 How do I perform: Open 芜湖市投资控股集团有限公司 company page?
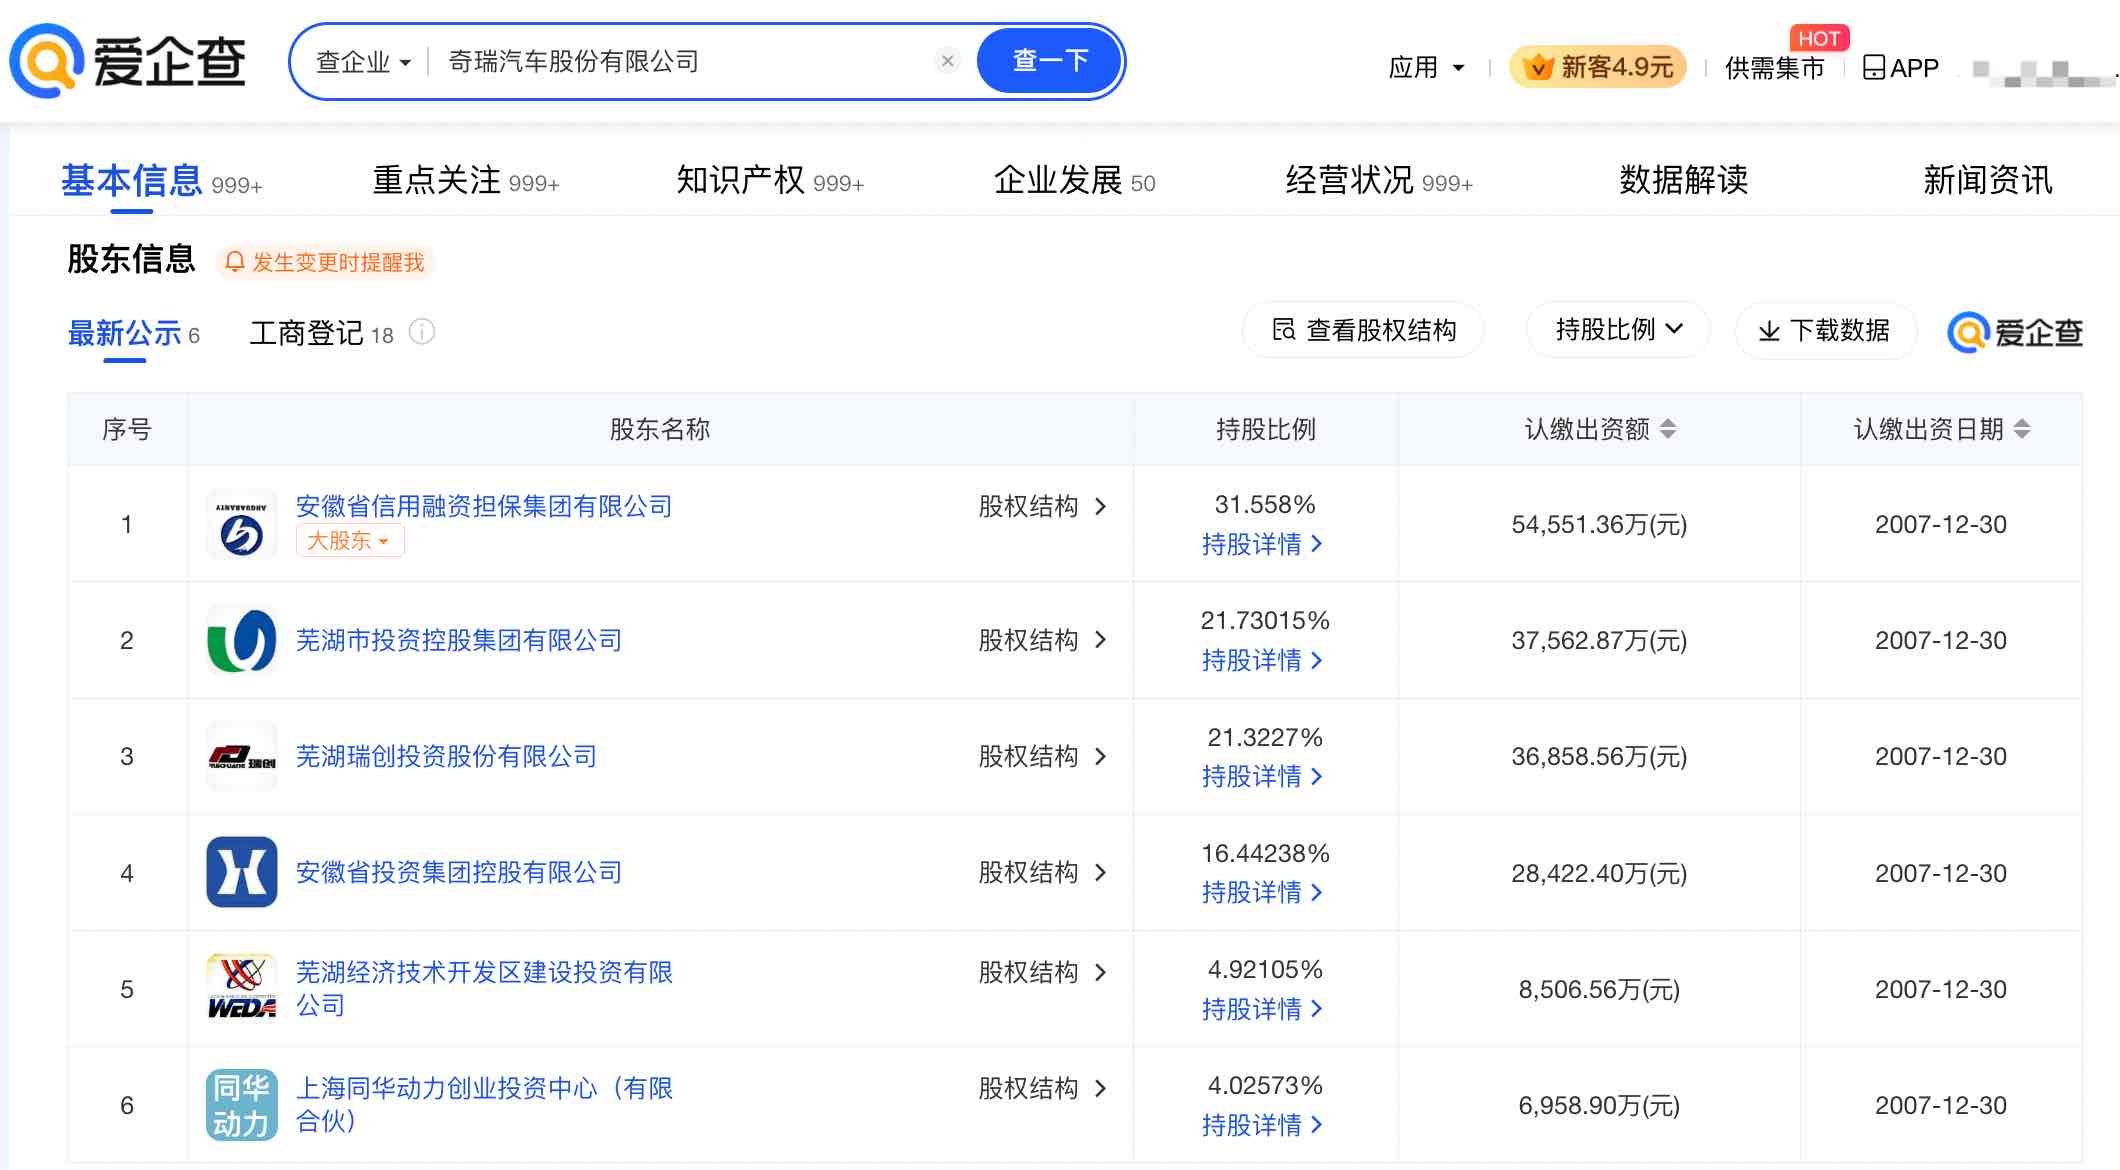click(458, 640)
